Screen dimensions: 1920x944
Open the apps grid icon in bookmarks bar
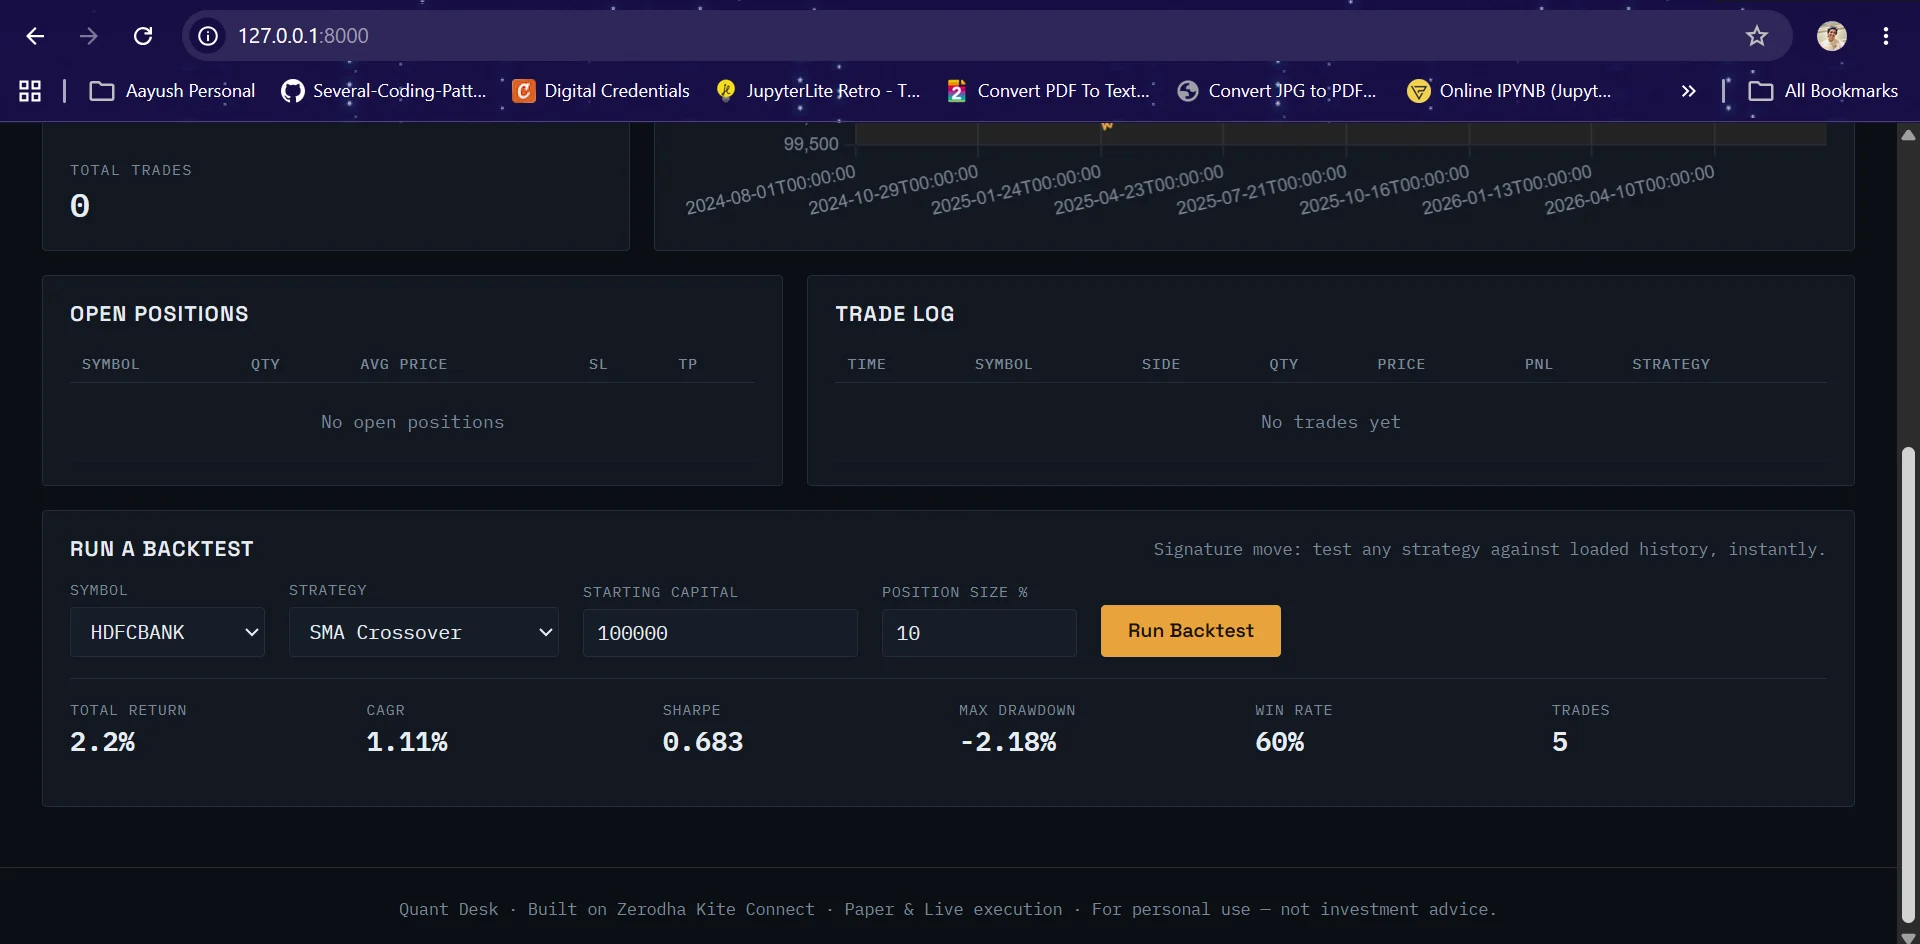tap(30, 91)
